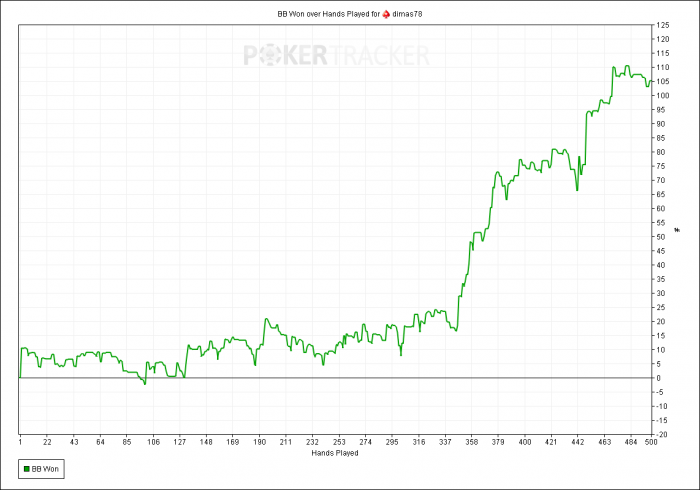Click the x-axis tick label 484

click(631, 442)
